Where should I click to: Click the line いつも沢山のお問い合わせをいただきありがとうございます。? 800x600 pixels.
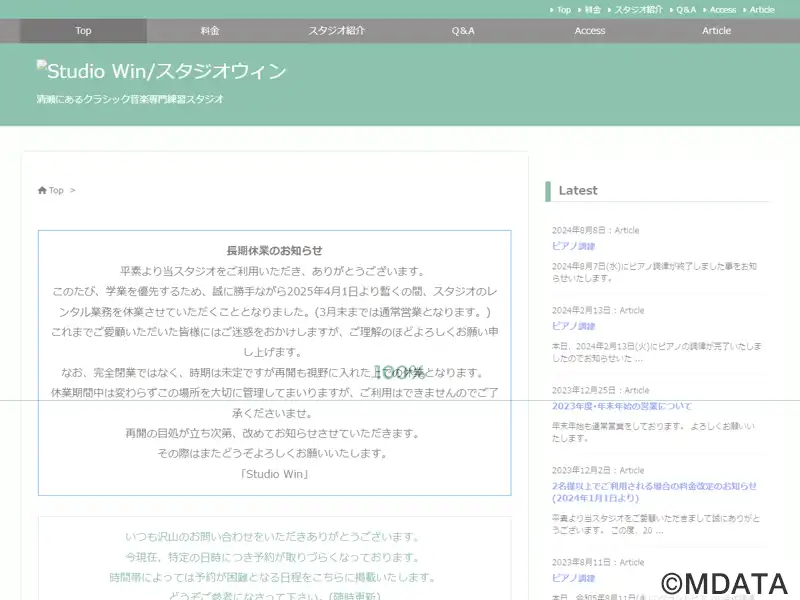click(x=274, y=537)
